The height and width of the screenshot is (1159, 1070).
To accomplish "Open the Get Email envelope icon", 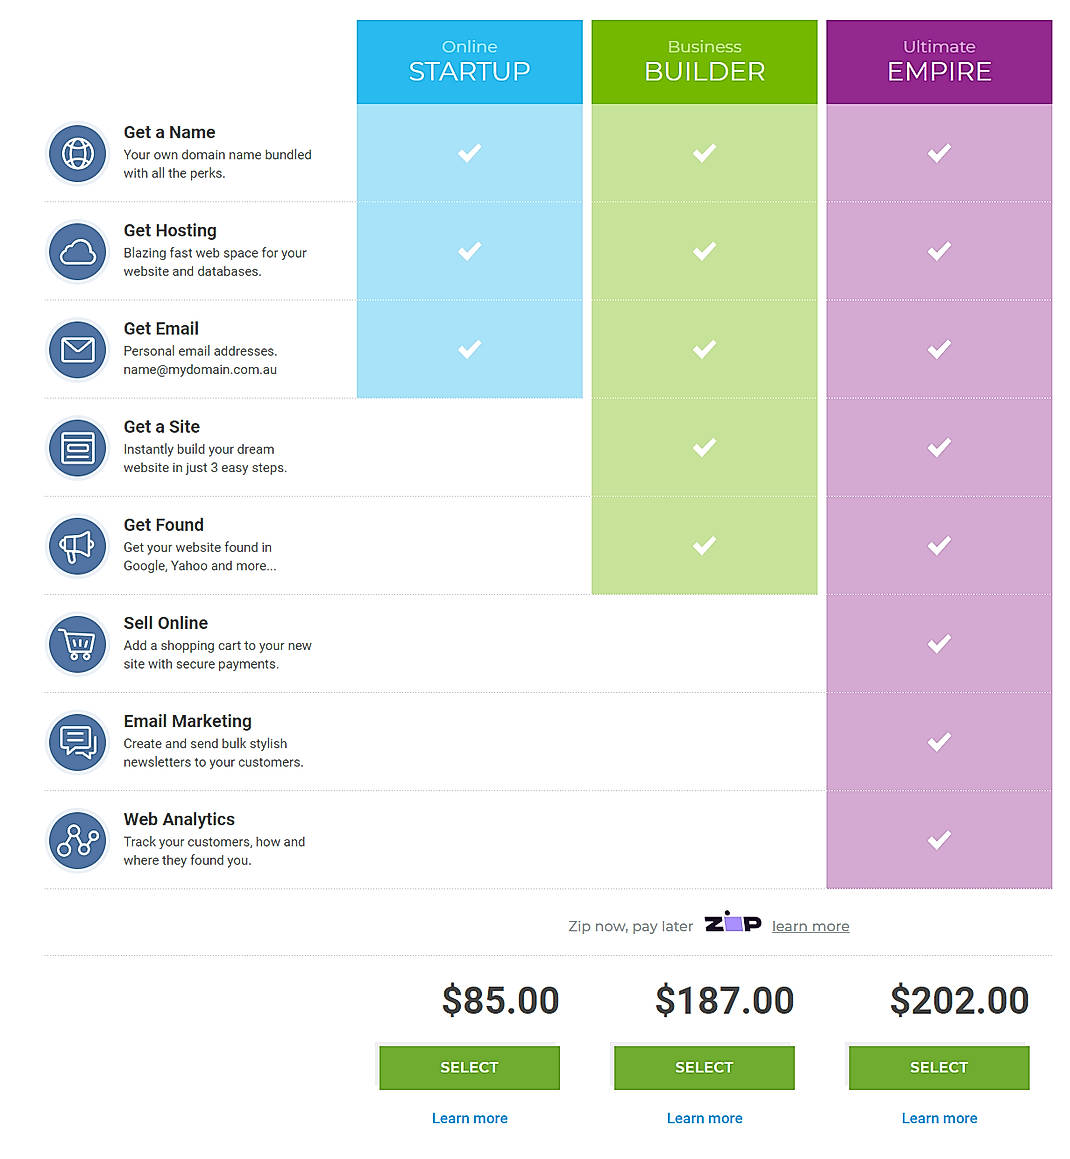I will 77,349.
